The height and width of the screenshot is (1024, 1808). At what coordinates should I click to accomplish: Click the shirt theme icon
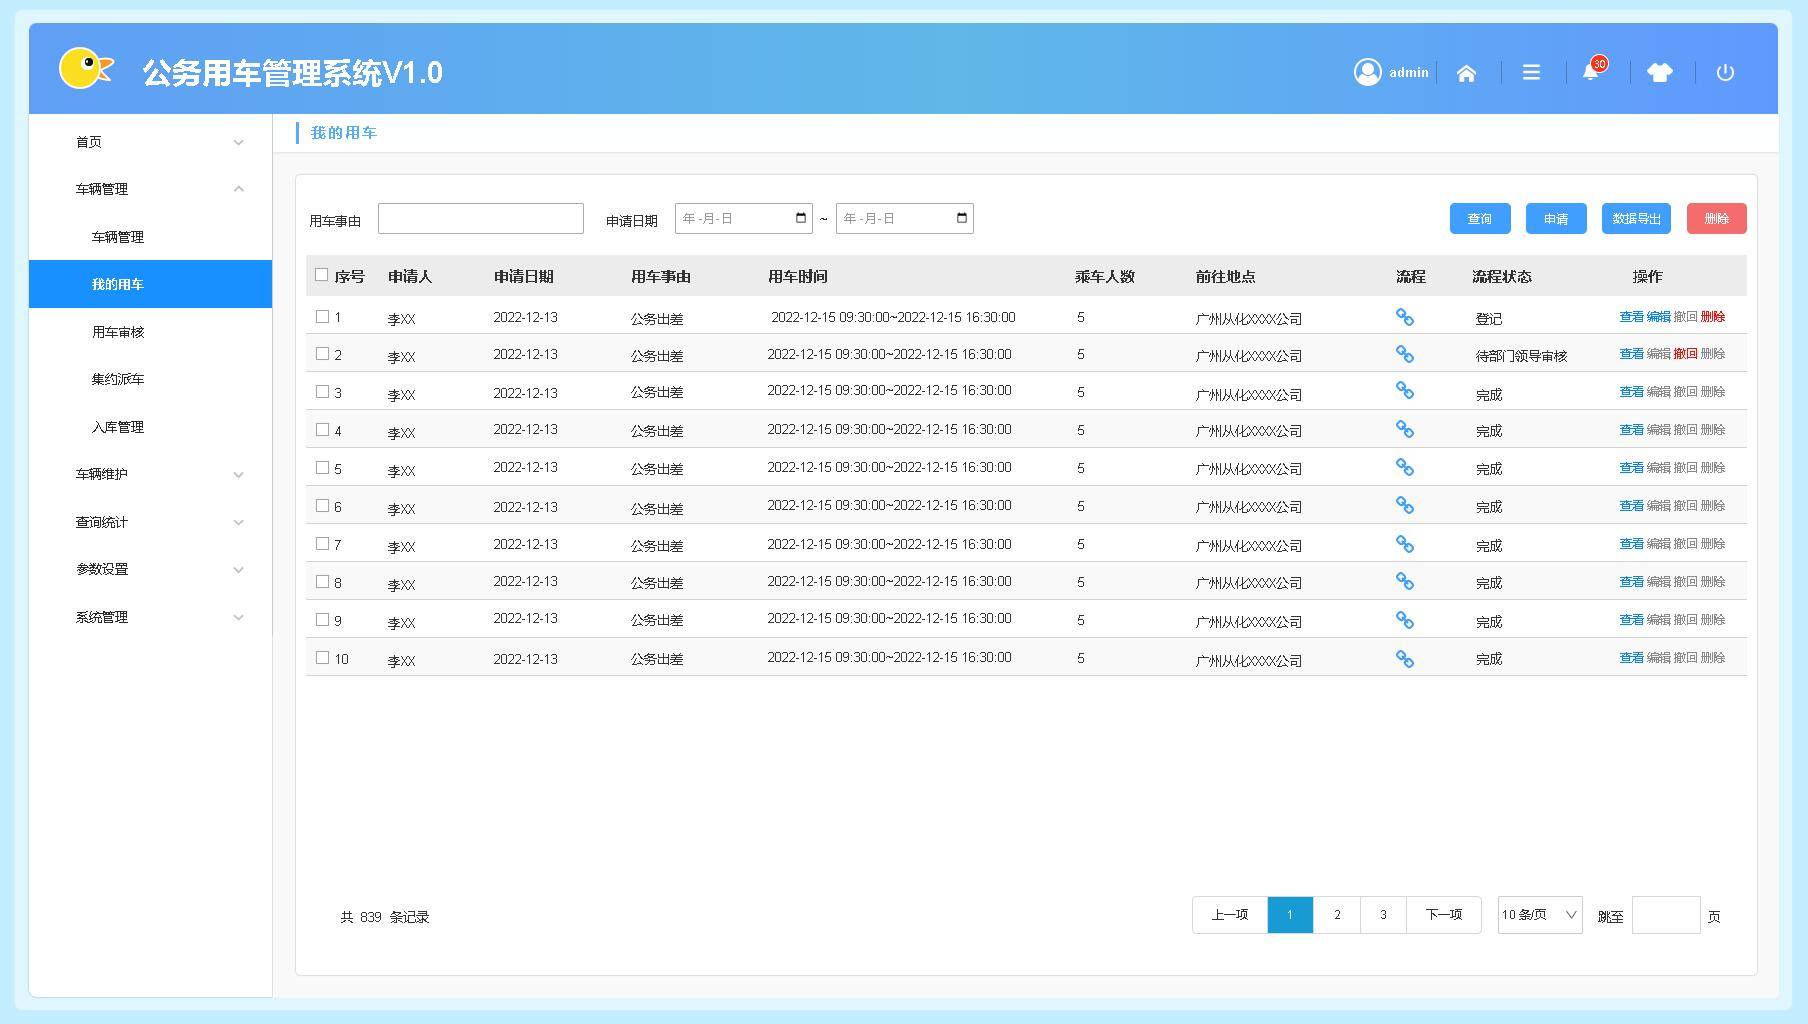pos(1660,73)
